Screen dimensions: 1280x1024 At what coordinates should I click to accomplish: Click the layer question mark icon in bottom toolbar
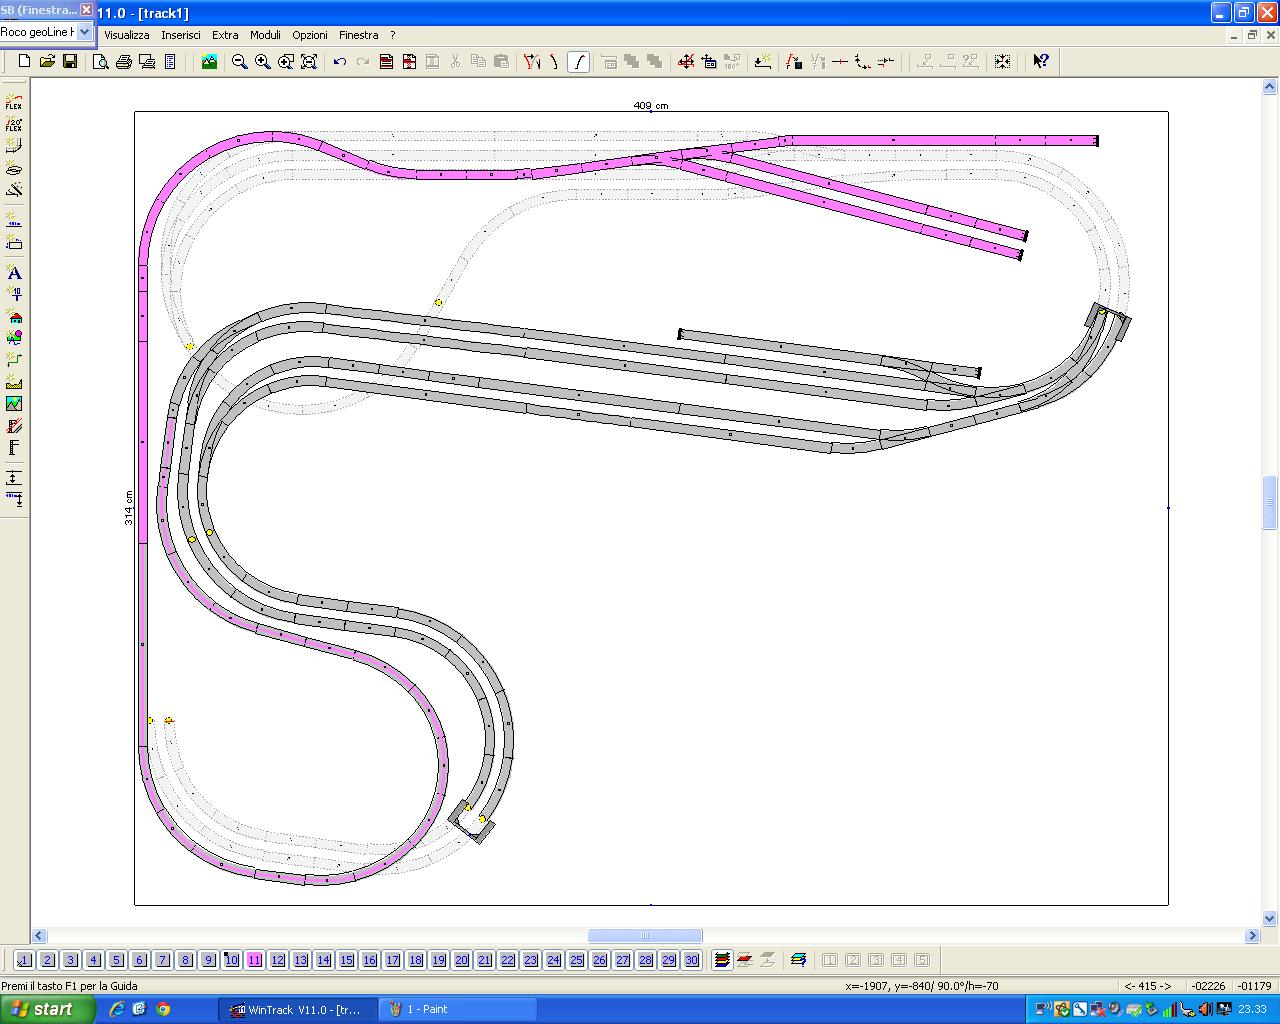tap(798, 960)
